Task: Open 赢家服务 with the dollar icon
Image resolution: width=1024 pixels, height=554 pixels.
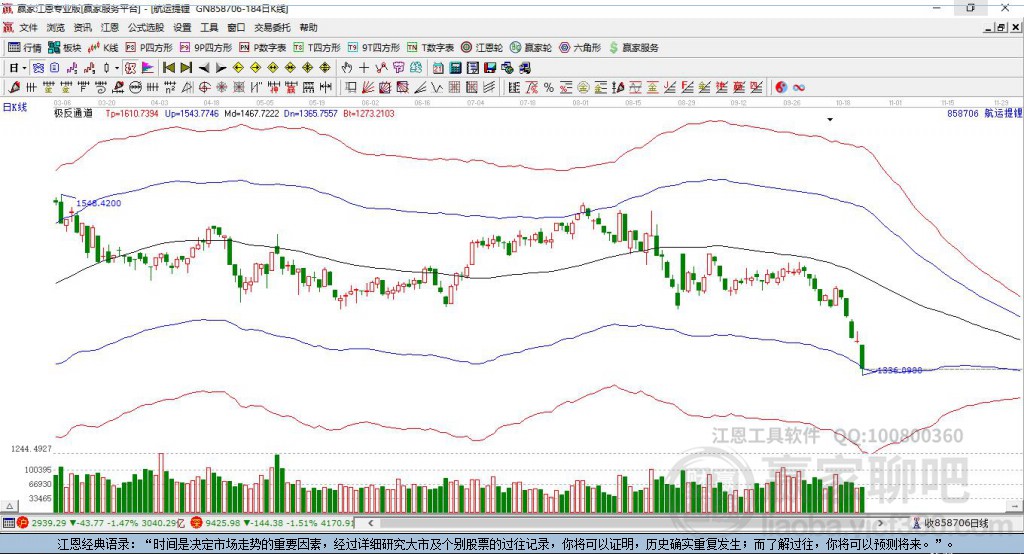Action: click(633, 48)
